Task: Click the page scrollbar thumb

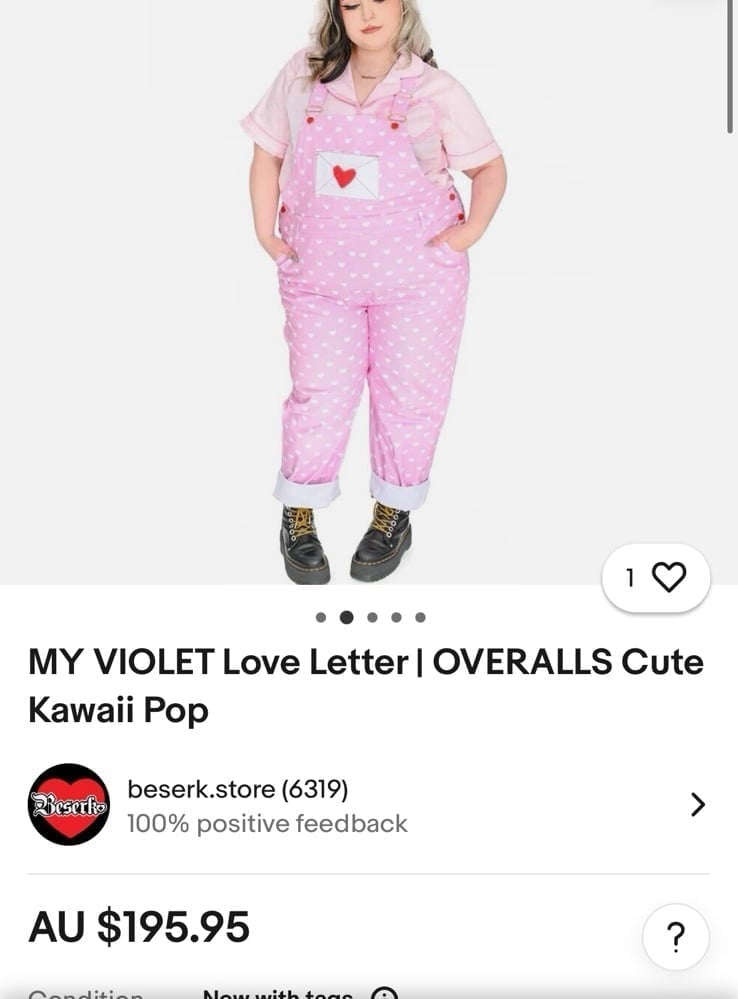Action: (x=730, y=67)
